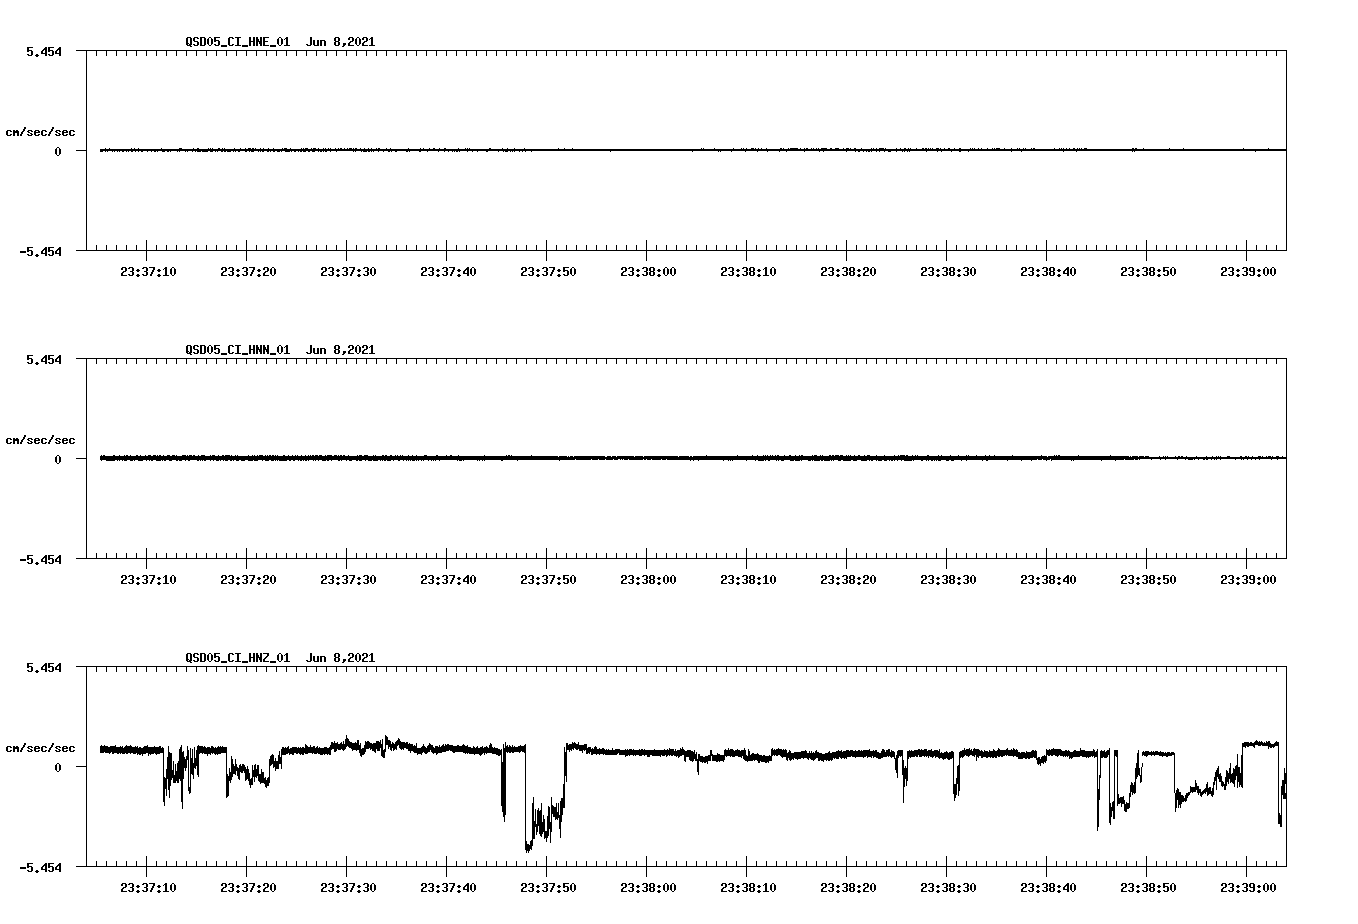Screen dimensions: 1358x924
Task: Click the 23:37:30 time label under the HNZ plot
Action: click(348, 887)
